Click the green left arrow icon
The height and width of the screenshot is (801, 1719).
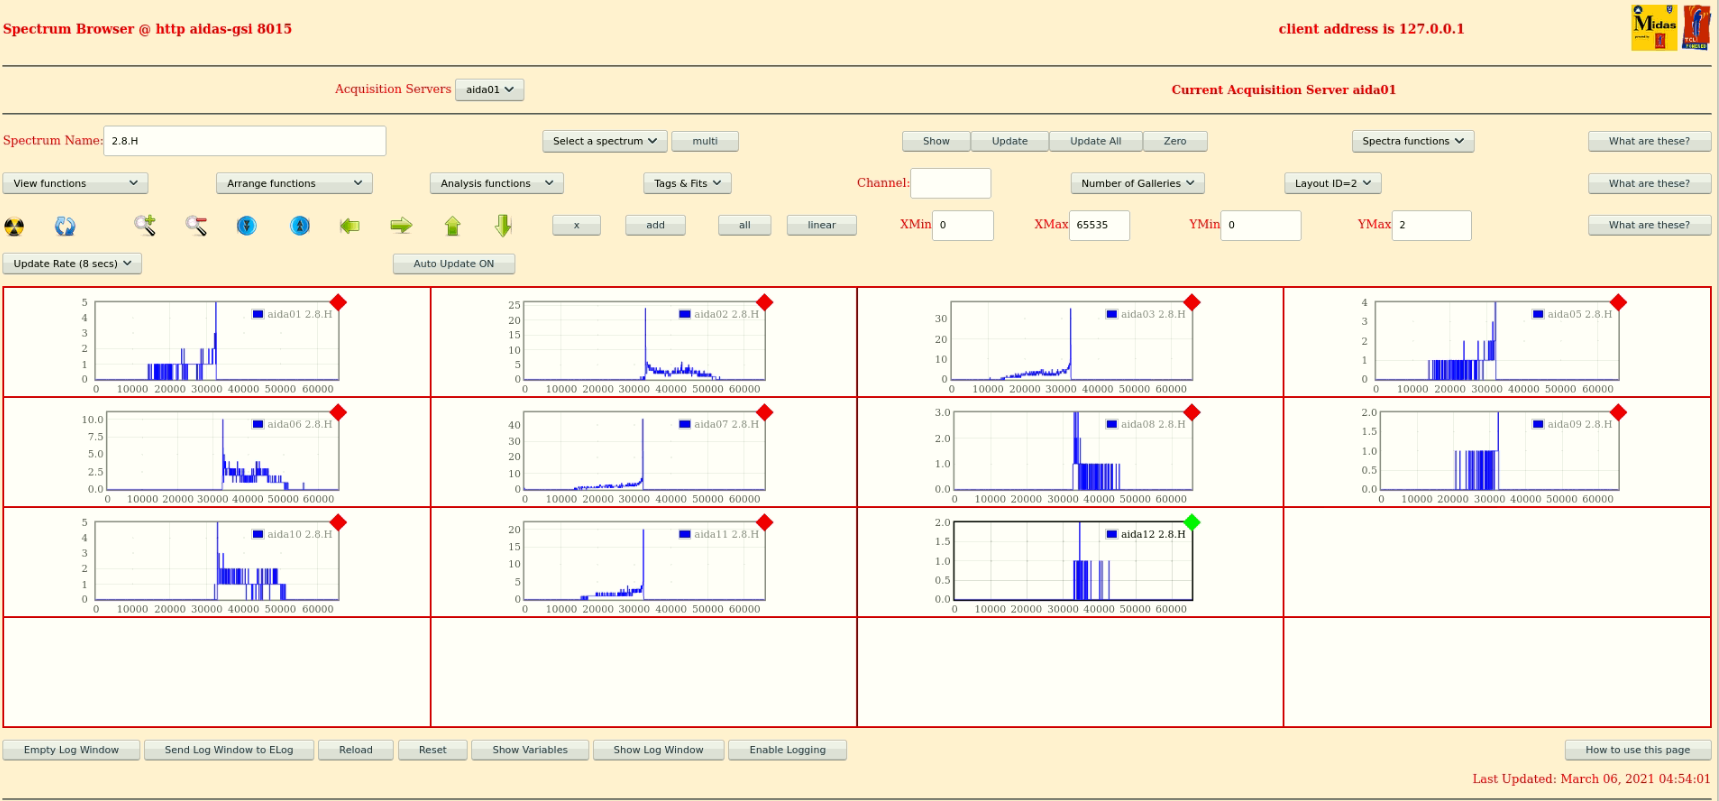coord(349,226)
